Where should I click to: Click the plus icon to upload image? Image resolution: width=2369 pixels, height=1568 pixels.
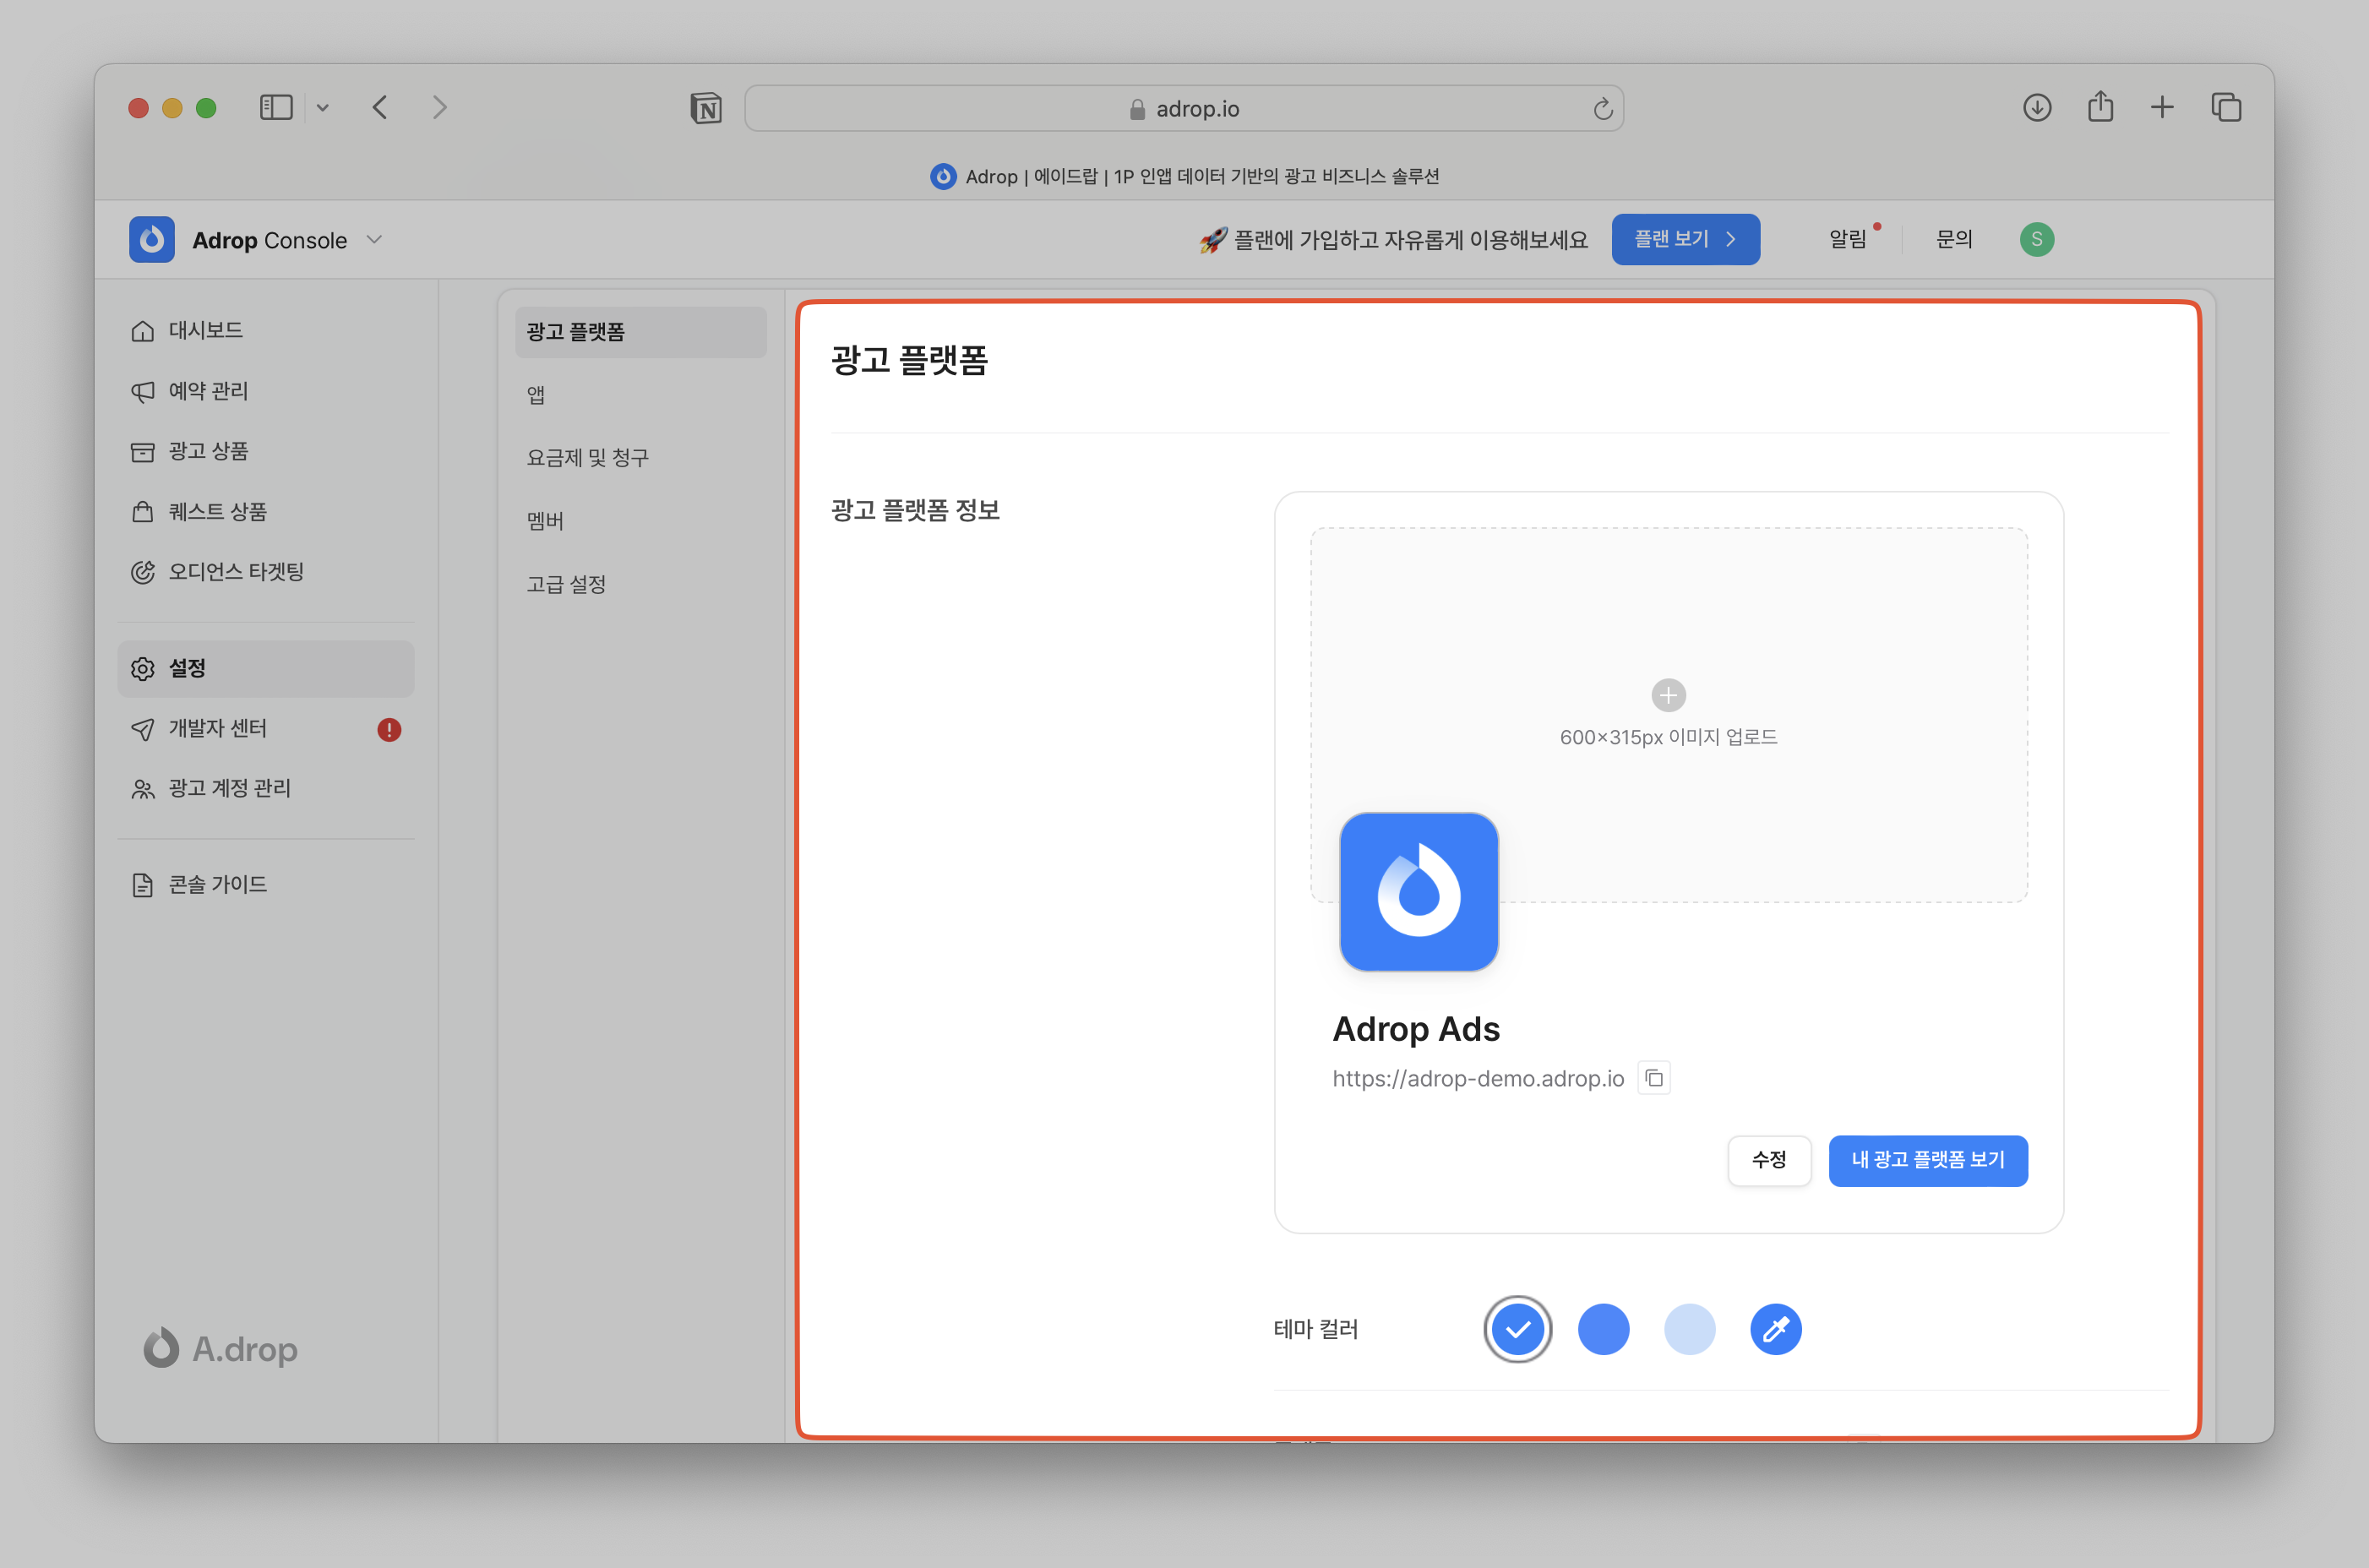(1668, 695)
